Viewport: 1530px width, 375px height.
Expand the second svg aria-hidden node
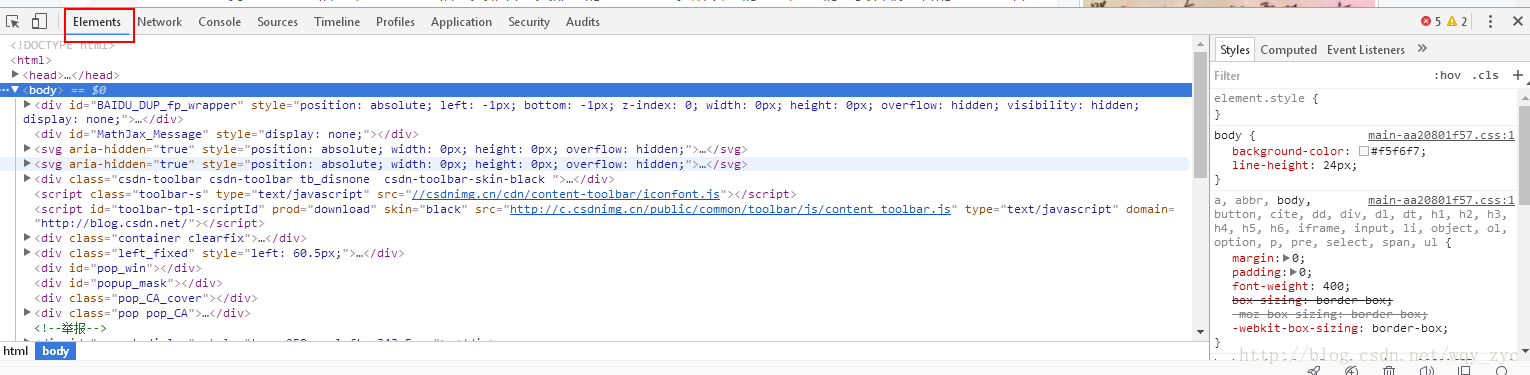click(28, 164)
